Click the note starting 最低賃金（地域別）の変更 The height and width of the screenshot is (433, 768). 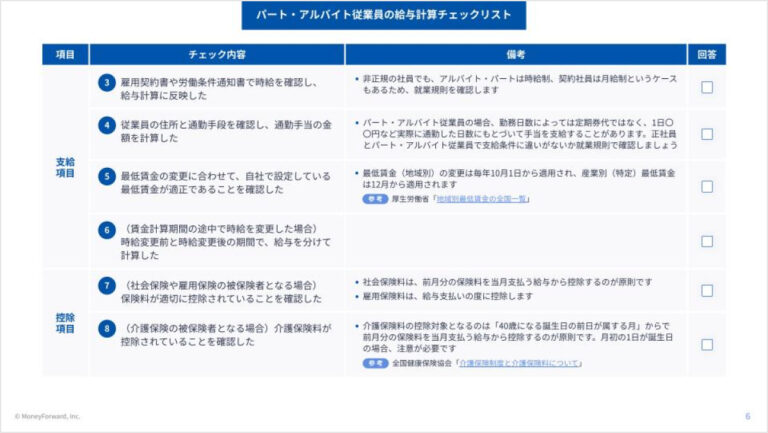(519, 179)
